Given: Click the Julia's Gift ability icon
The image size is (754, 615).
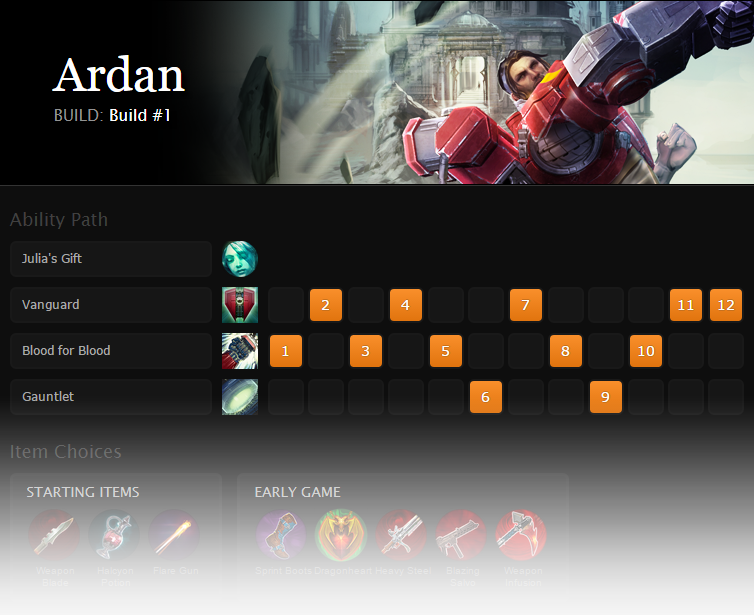Looking at the screenshot, I should 240,259.
